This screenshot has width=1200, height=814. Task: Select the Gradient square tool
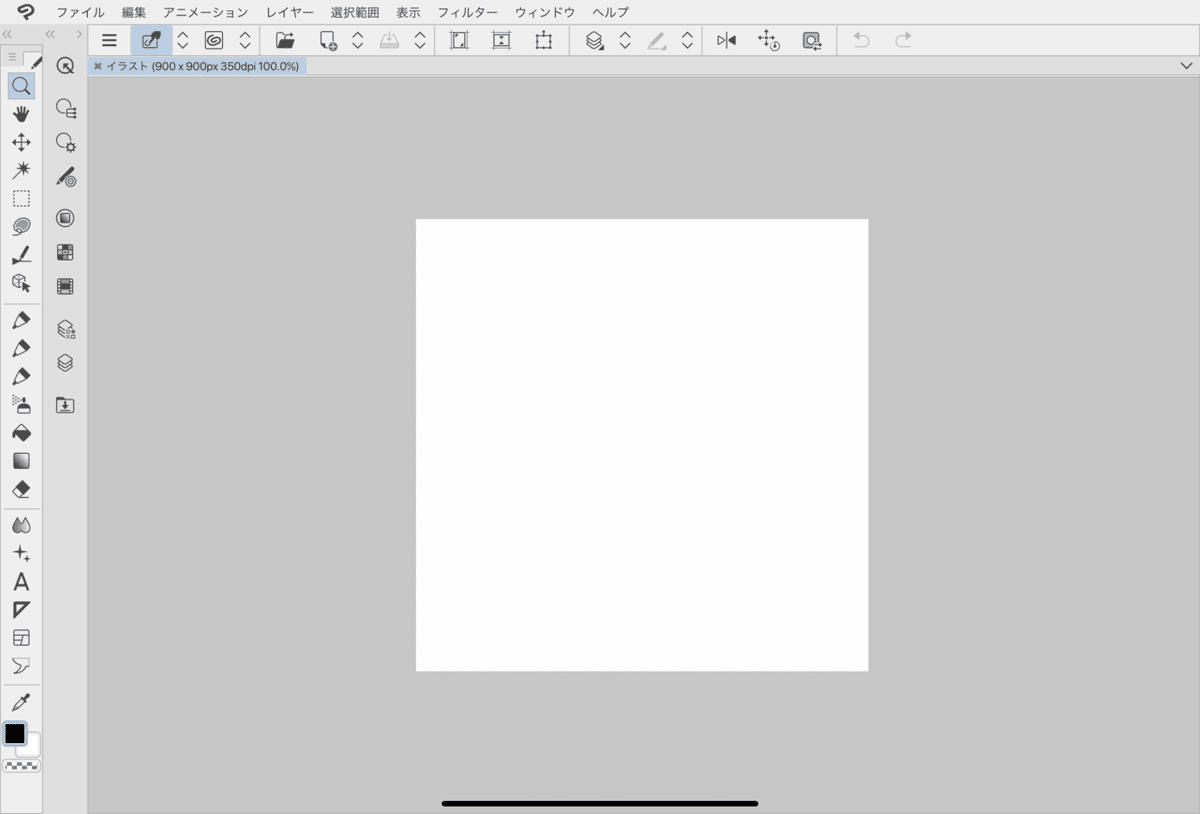tap(21, 461)
